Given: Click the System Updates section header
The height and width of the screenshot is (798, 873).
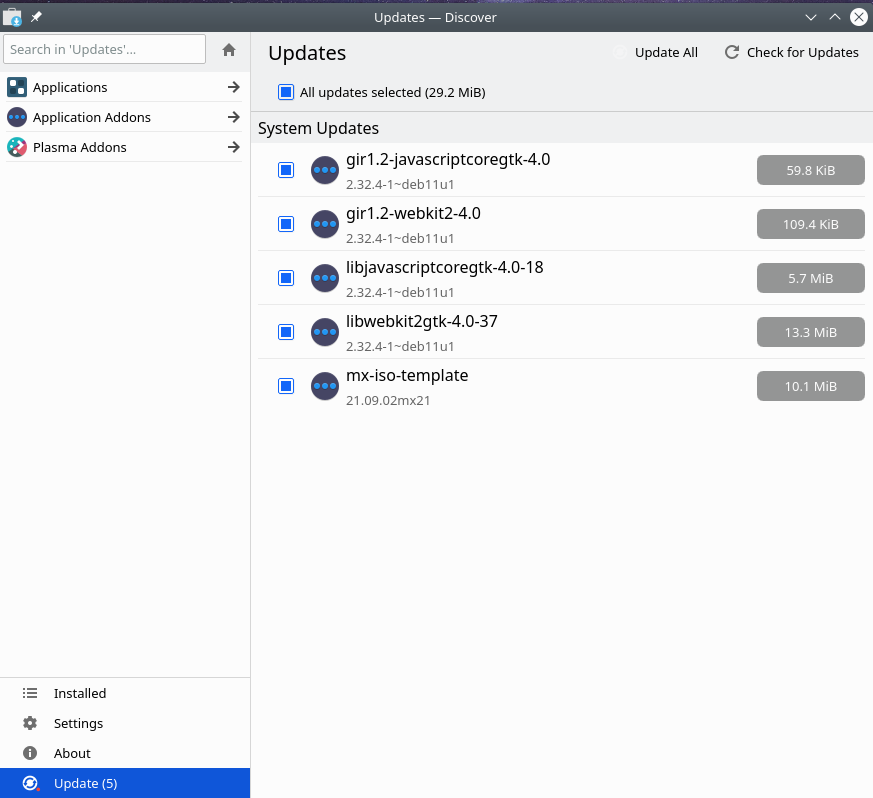Looking at the screenshot, I should (x=318, y=128).
